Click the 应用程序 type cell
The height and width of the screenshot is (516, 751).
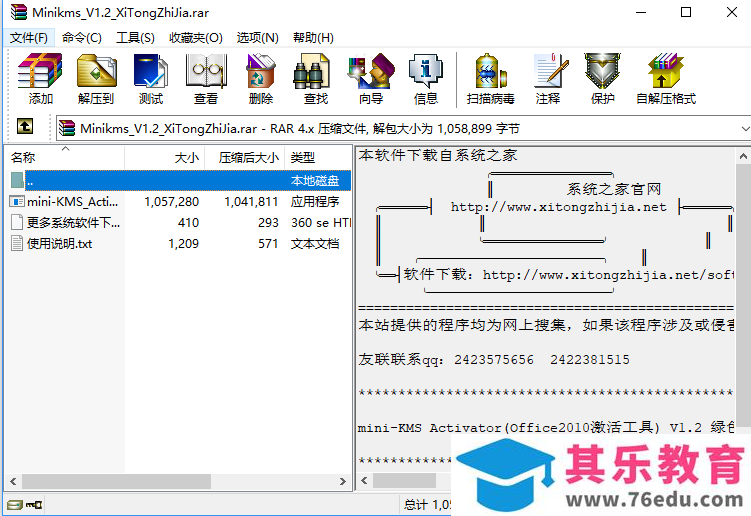click(315, 202)
